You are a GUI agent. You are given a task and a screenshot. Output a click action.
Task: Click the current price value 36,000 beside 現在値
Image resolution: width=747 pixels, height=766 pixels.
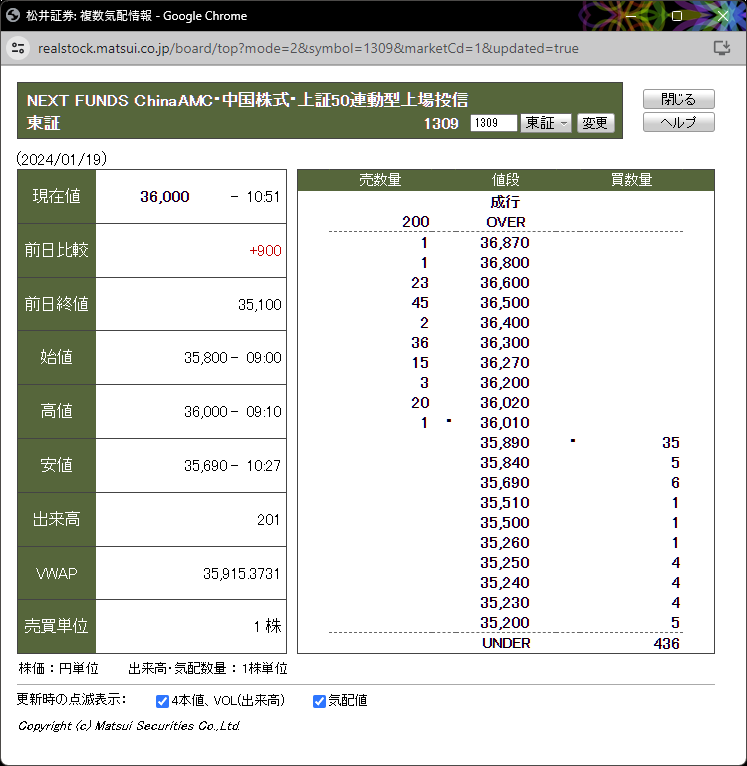(x=165, y=197)
